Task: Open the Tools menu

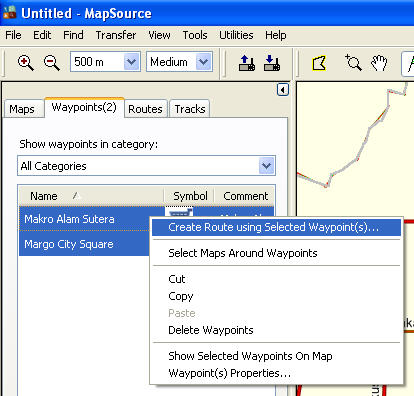Action: (x=195, y=35)
